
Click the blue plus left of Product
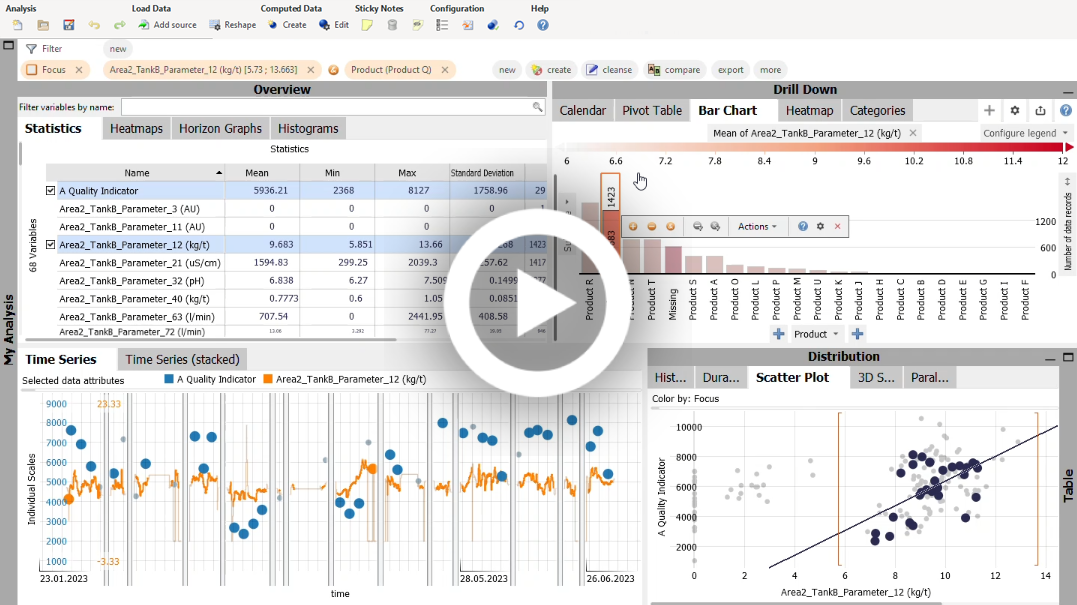coord(779,334)
